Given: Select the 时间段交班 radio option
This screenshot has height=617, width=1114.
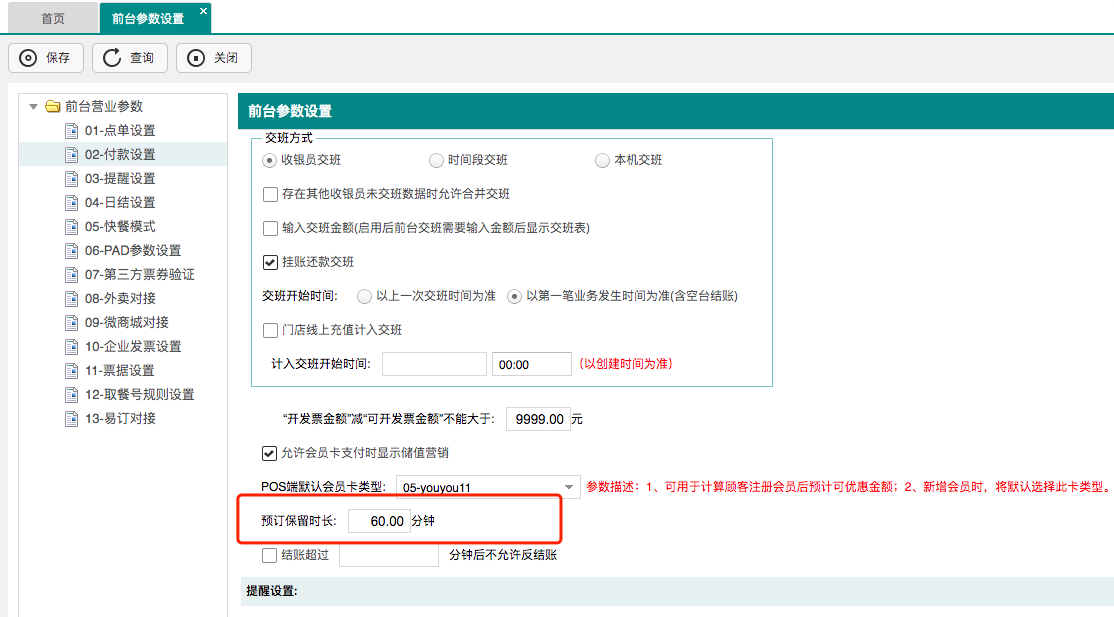Looking at the screenshot, I should coord(436,160).
